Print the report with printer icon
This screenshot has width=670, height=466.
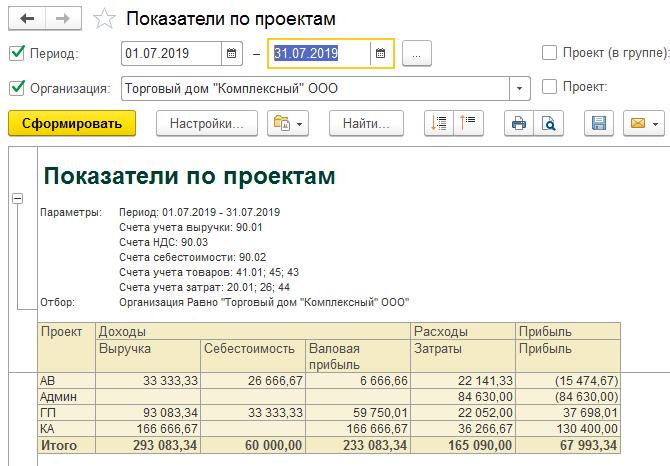tap(519, 123)
